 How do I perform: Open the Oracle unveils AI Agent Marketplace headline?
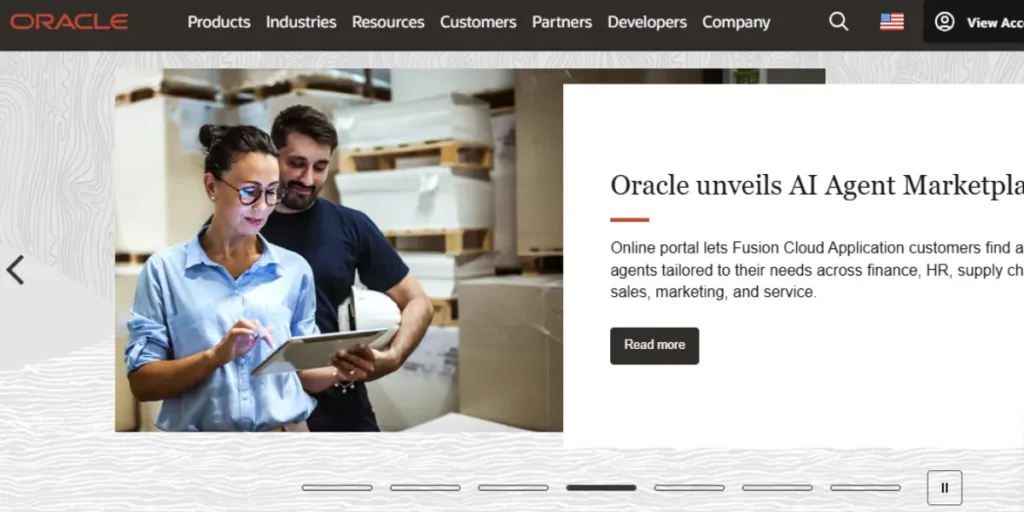point(817,185)
